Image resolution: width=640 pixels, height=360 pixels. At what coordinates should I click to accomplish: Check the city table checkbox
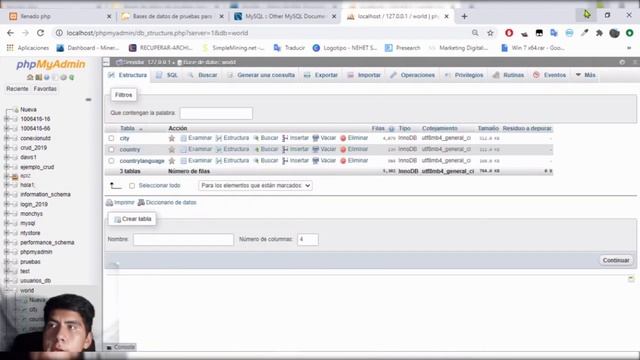coord(111,138)
